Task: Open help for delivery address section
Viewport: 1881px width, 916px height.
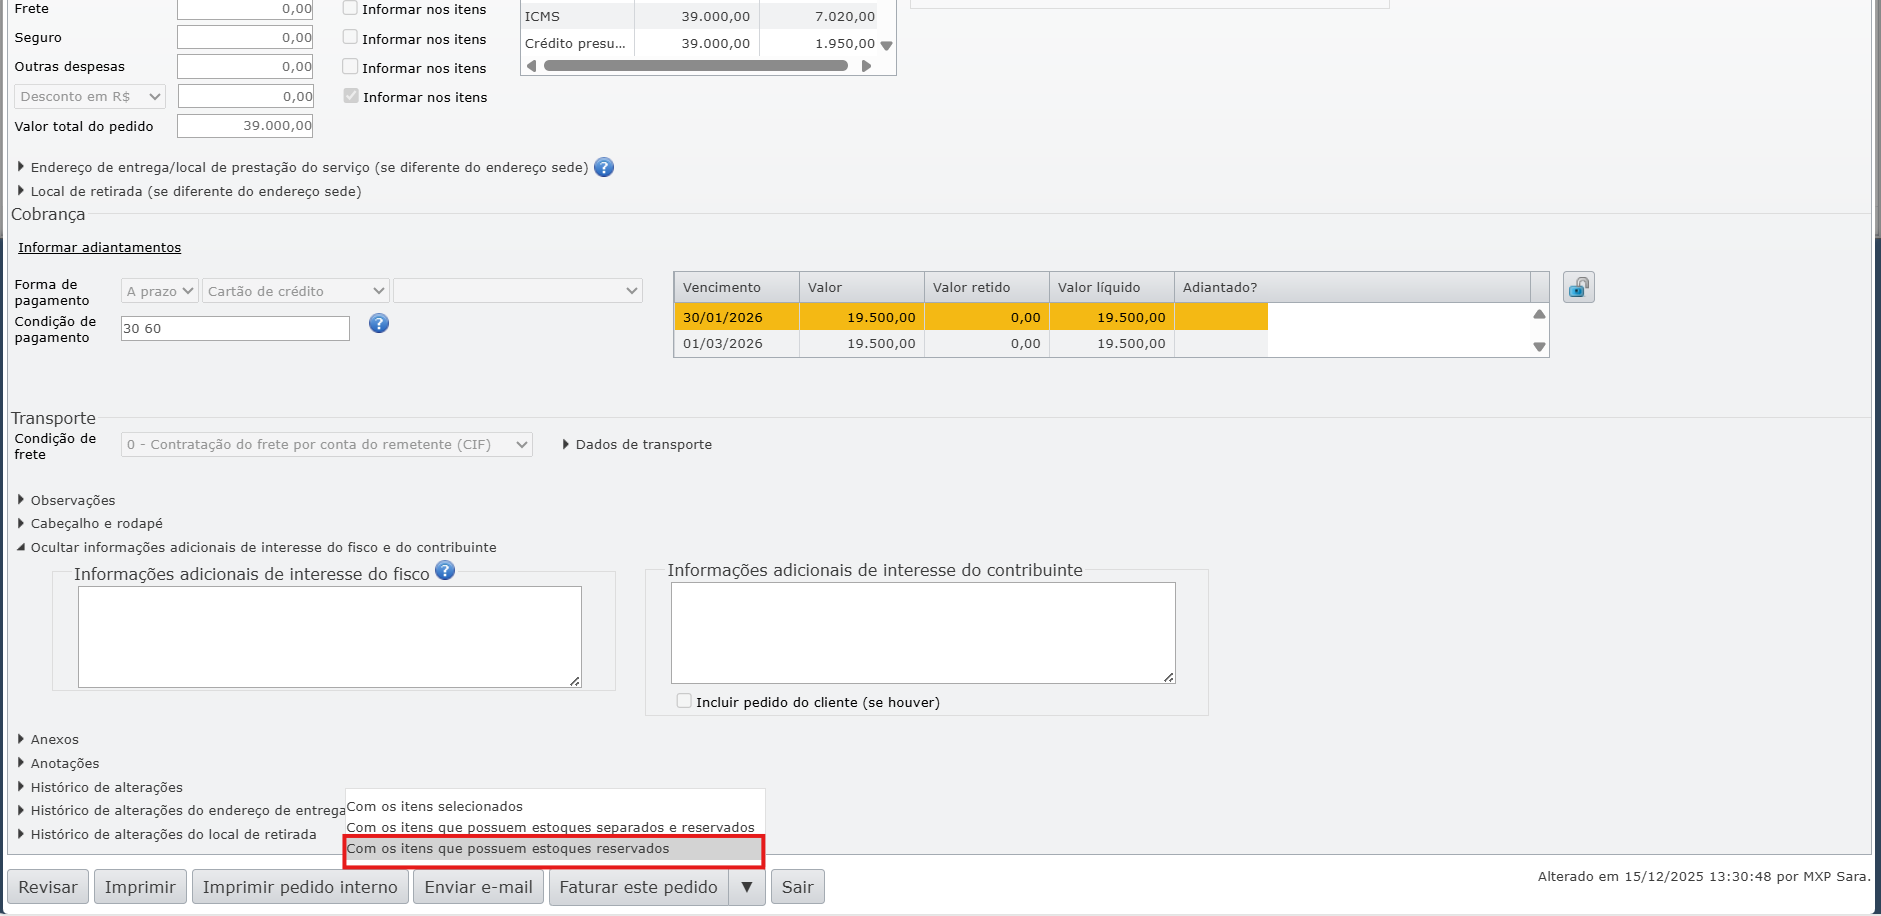Action: [604, 167]
